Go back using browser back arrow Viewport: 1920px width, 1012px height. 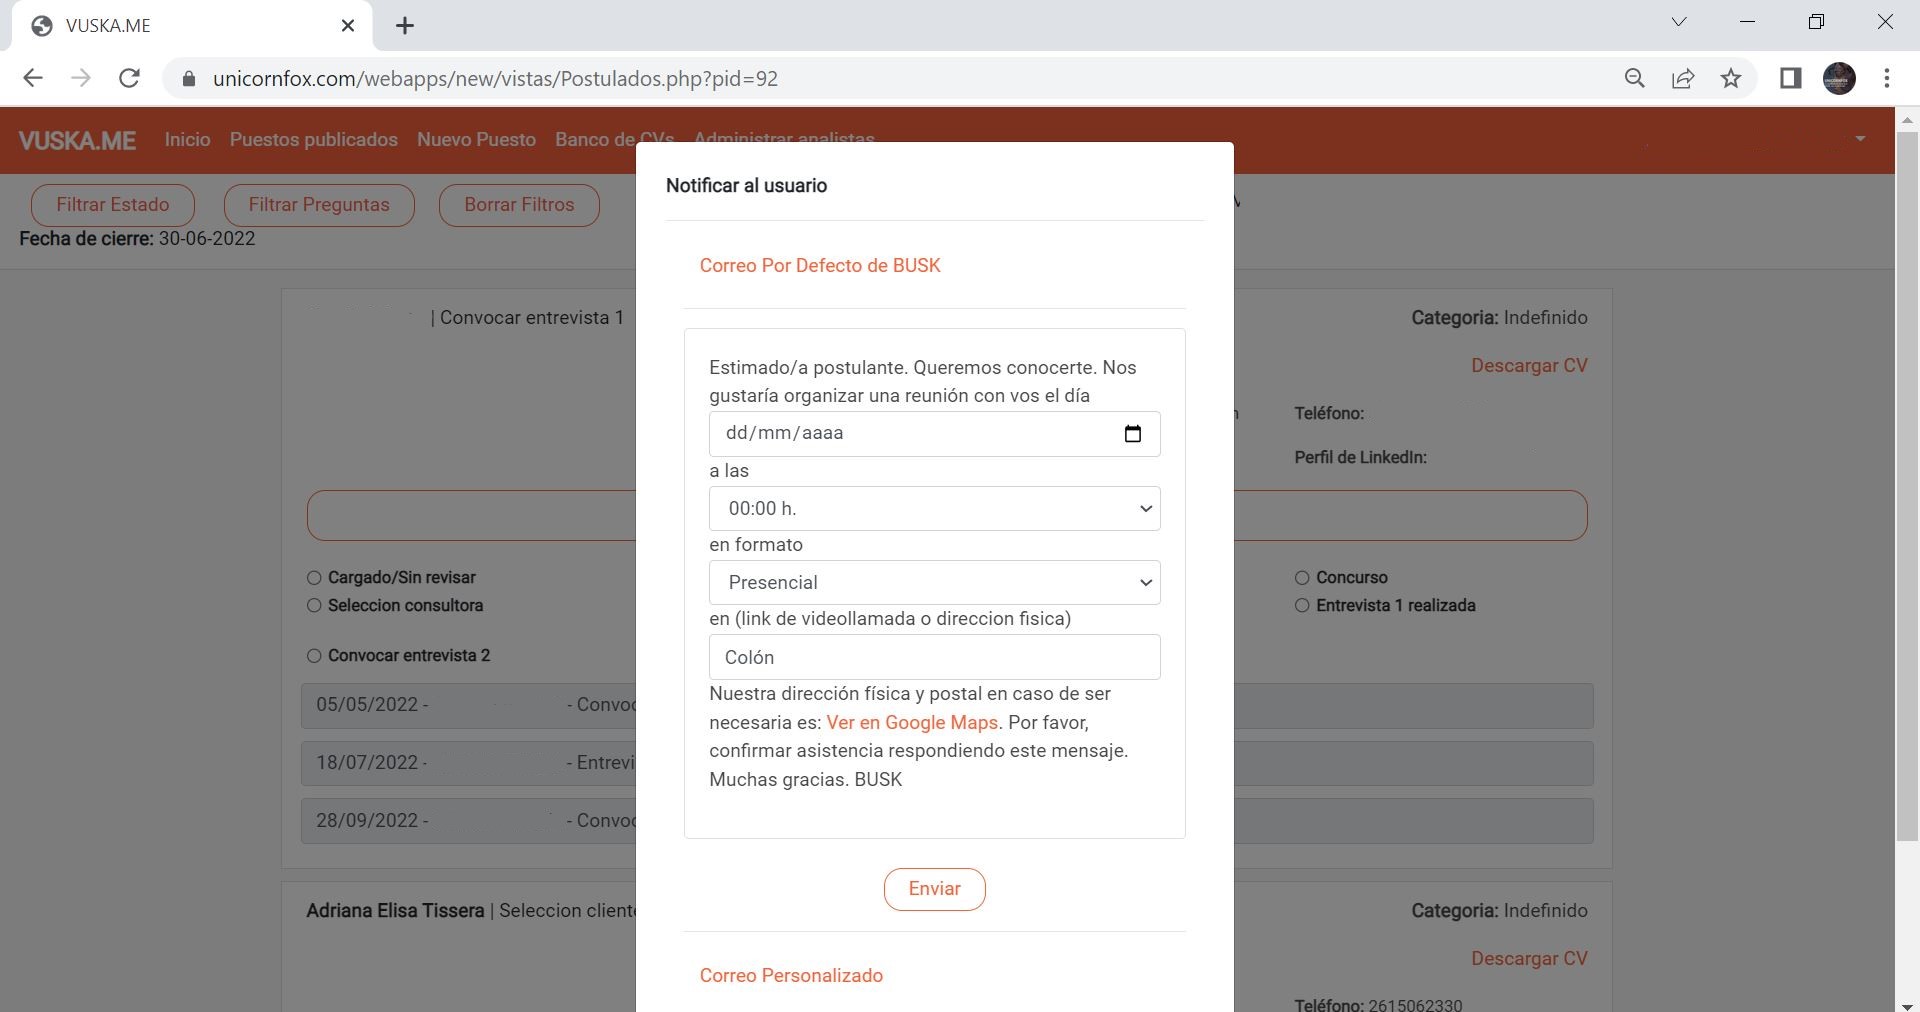click(x=33, y=78)
